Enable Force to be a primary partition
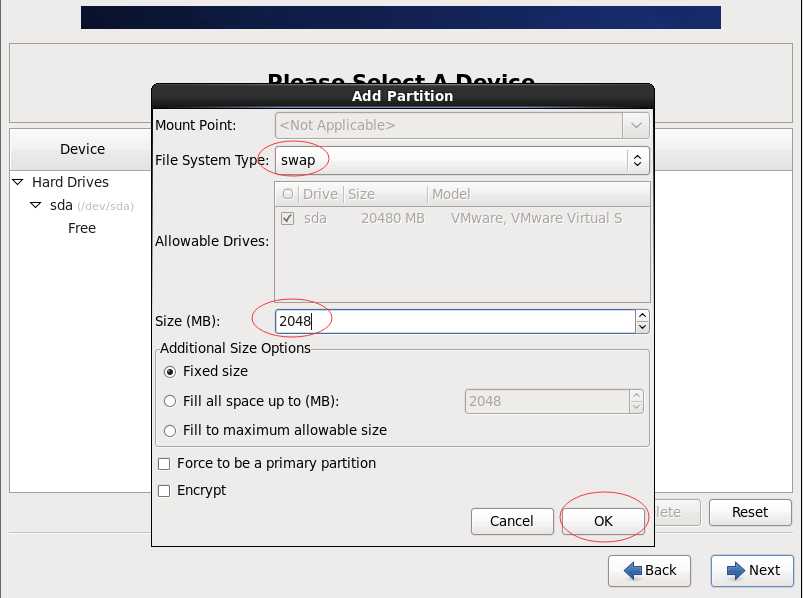This screenshot has width=803, height=598. pos(164,464)
